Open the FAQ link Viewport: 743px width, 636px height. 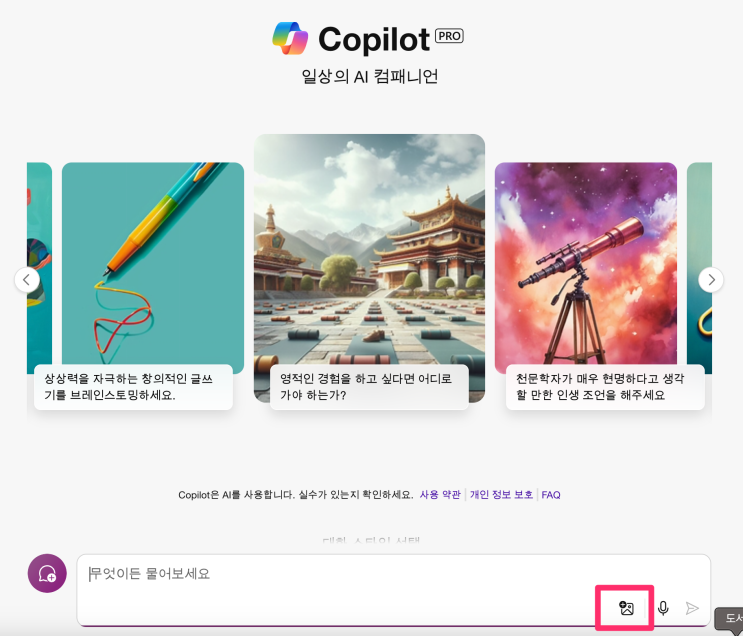click(x=551, y=495)
